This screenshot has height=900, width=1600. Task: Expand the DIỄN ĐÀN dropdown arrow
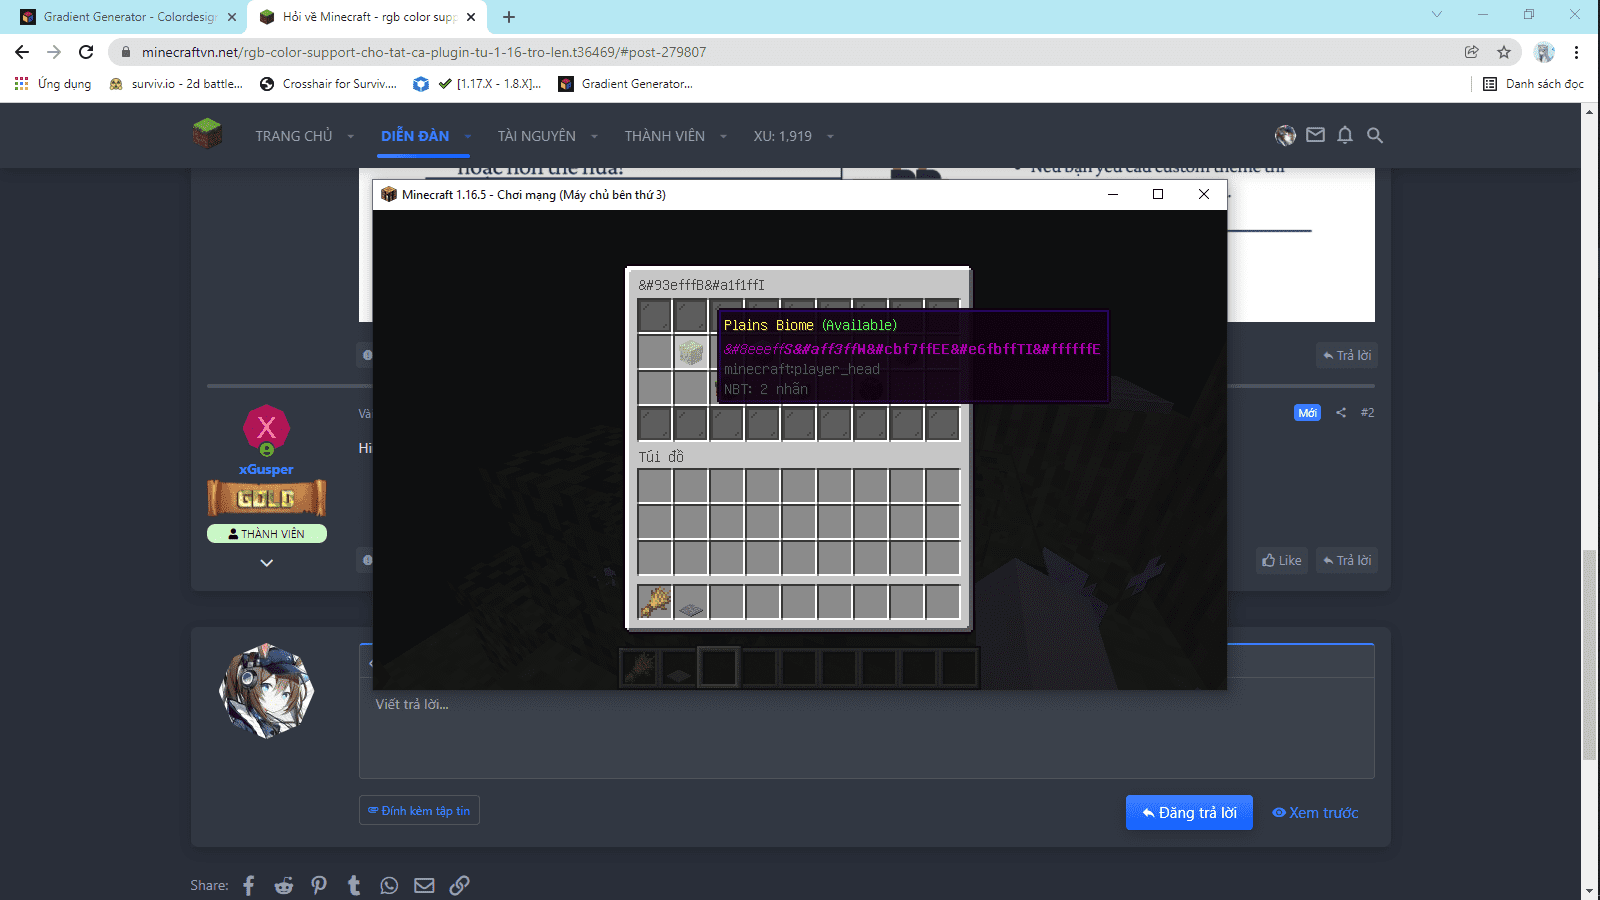(468, 136)
